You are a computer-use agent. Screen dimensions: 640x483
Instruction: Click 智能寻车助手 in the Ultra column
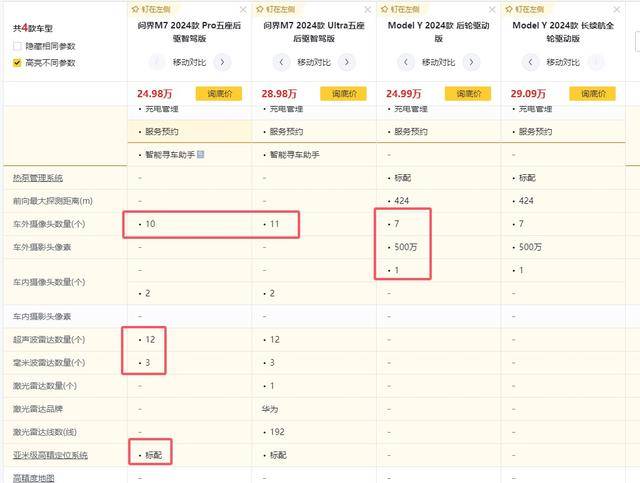tap(295, 155)
